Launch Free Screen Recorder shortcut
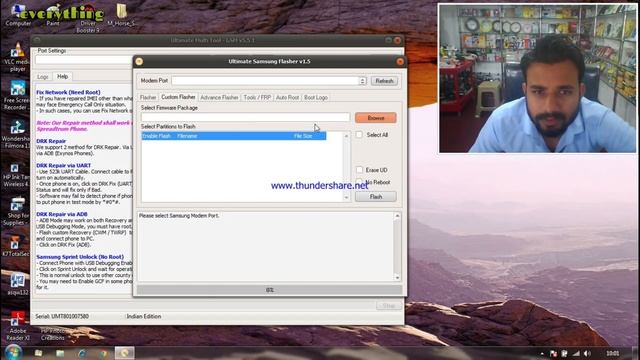Image resolution: width=640 pixels, height=360 pixels. (17, 96)
